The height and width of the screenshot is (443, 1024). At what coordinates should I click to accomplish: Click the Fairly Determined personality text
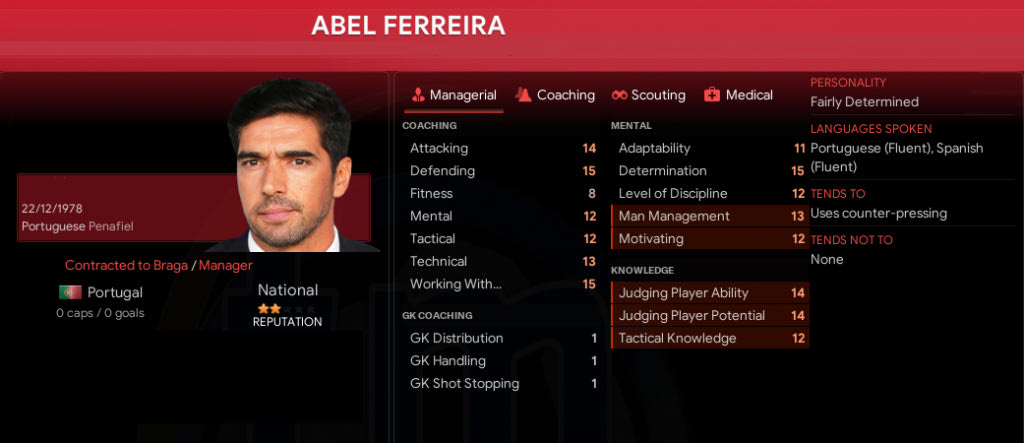coord(864,102)
